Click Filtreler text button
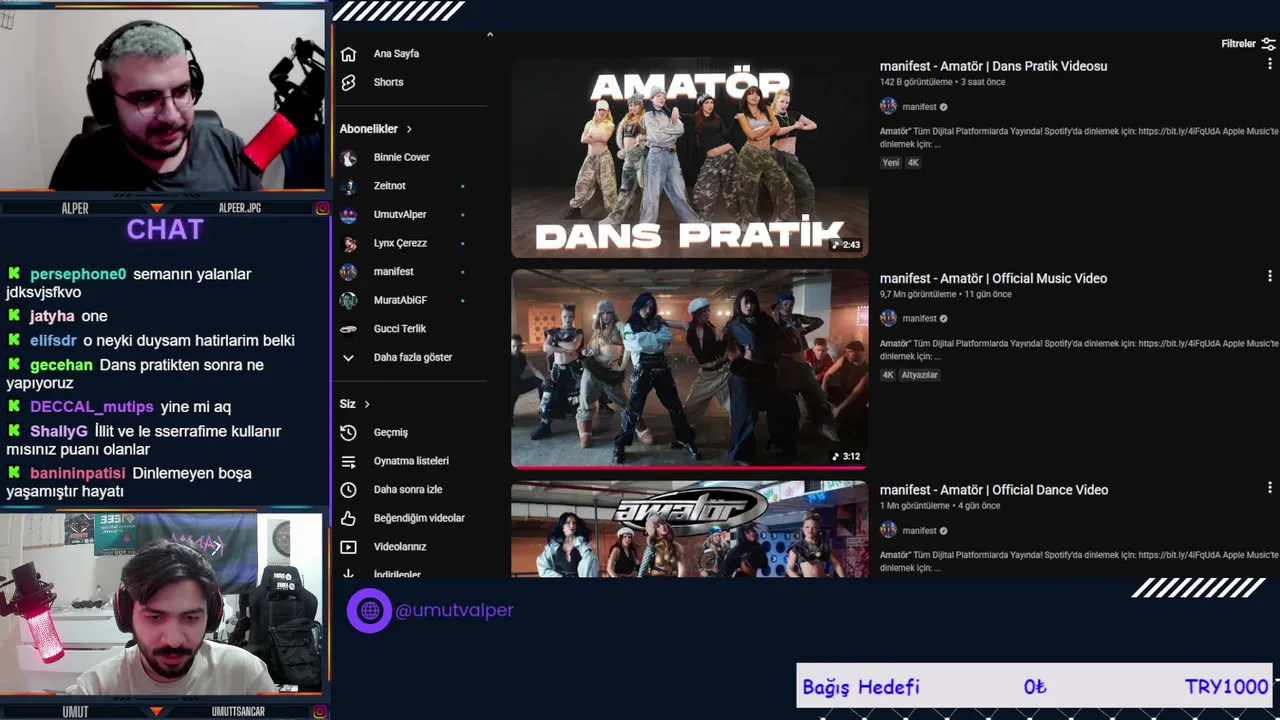This screenshot has height=720, width=1280. pos(1238,44)
